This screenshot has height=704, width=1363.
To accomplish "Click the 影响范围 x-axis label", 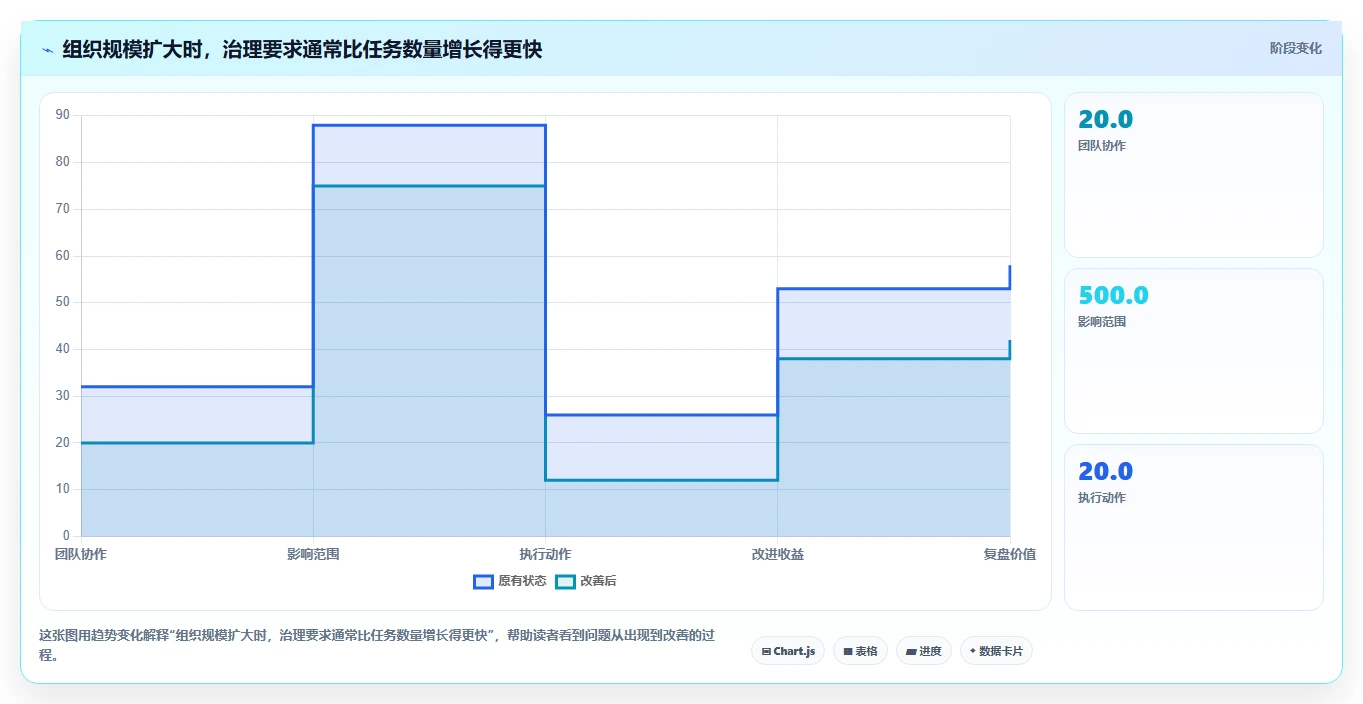I will click(313, 554).
